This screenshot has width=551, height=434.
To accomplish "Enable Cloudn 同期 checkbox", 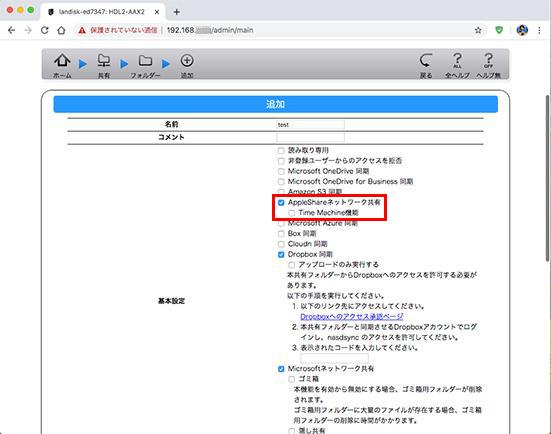I will tap(281, 244).
